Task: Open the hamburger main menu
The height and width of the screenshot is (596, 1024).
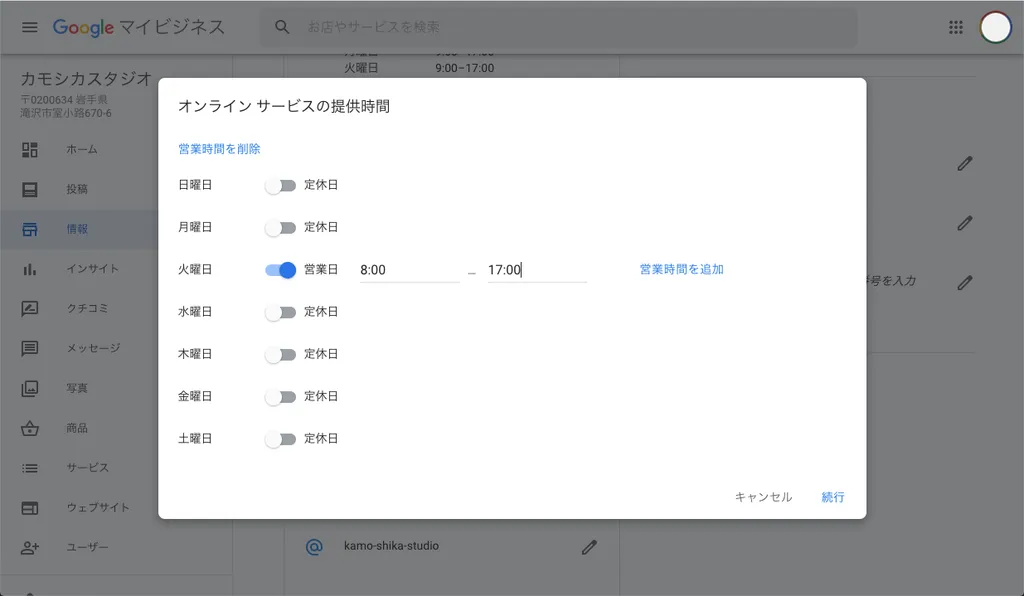Action: click(29, 27)
